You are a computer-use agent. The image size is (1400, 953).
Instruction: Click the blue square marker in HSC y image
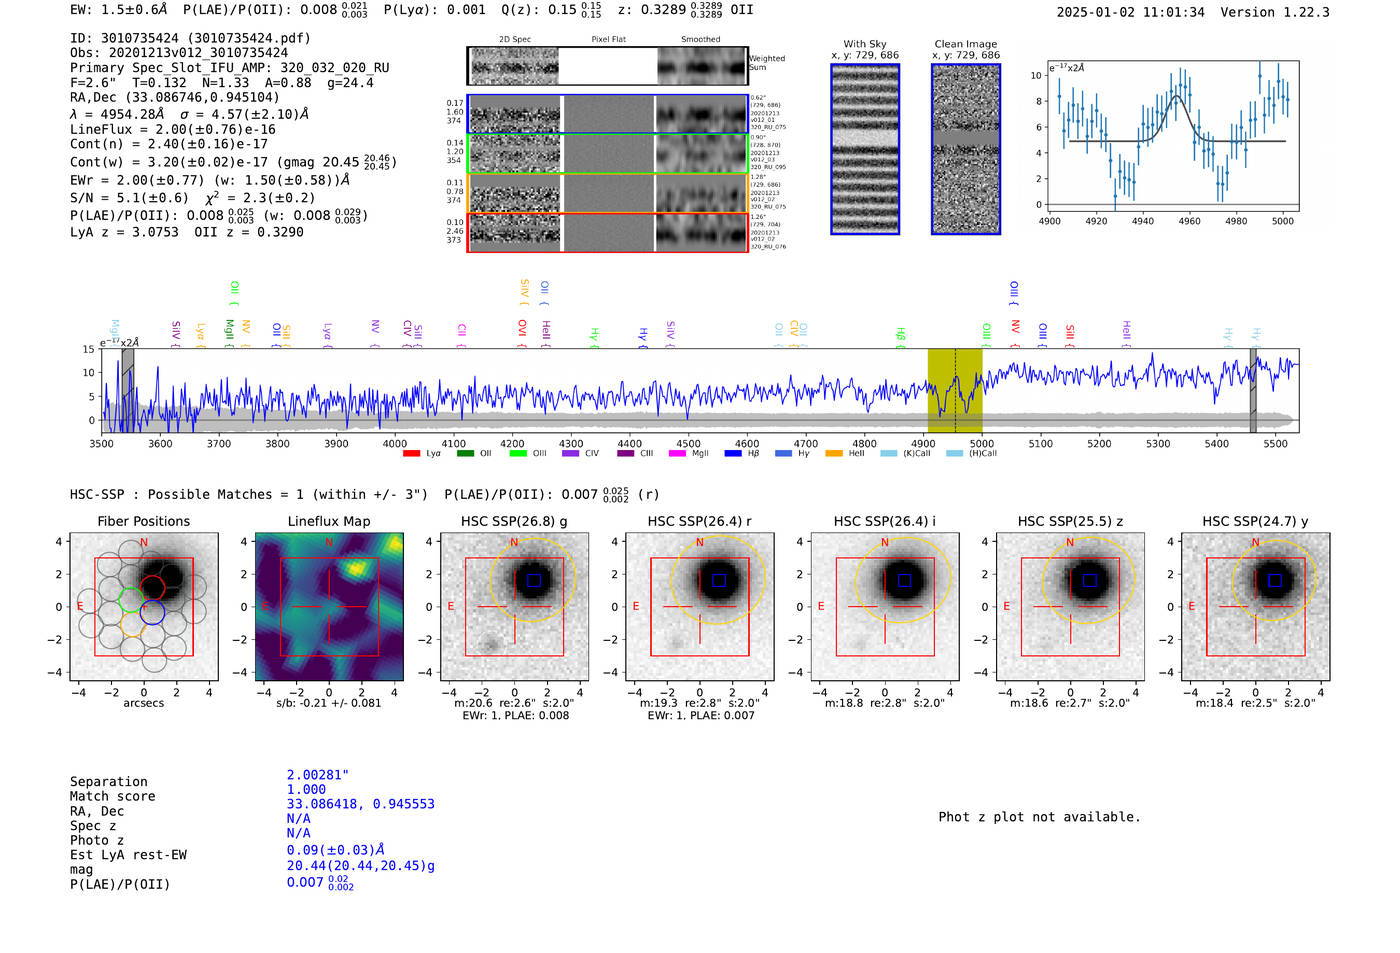[x=1274, y=580]
